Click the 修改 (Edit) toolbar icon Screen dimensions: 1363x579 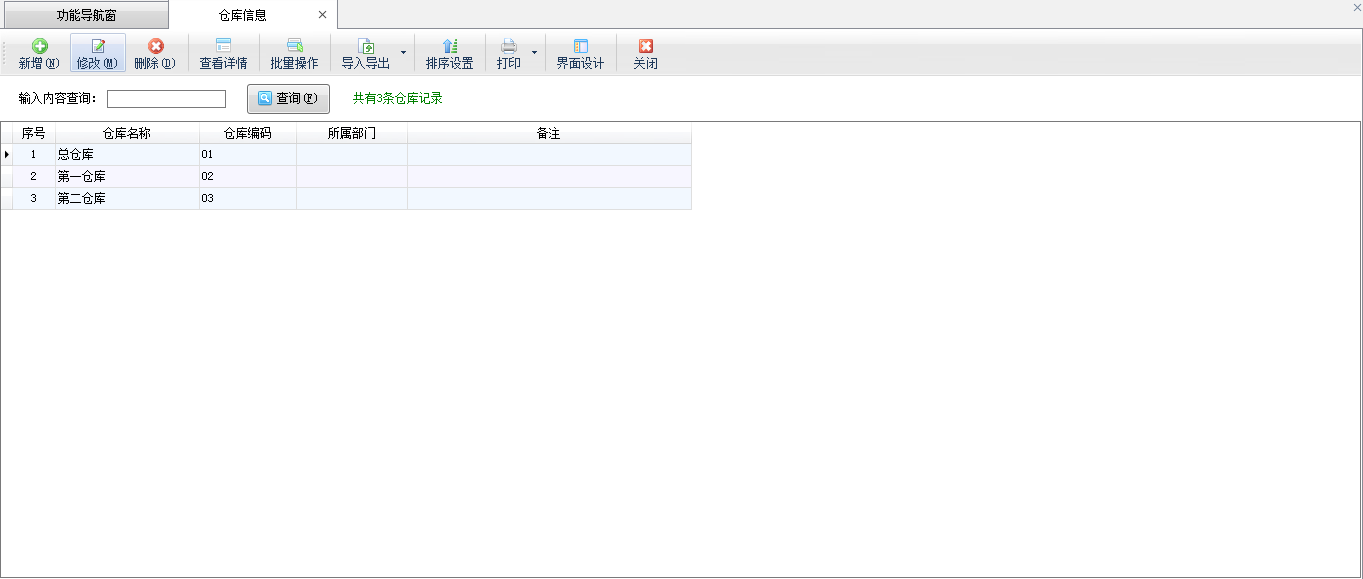pos(98,46)
